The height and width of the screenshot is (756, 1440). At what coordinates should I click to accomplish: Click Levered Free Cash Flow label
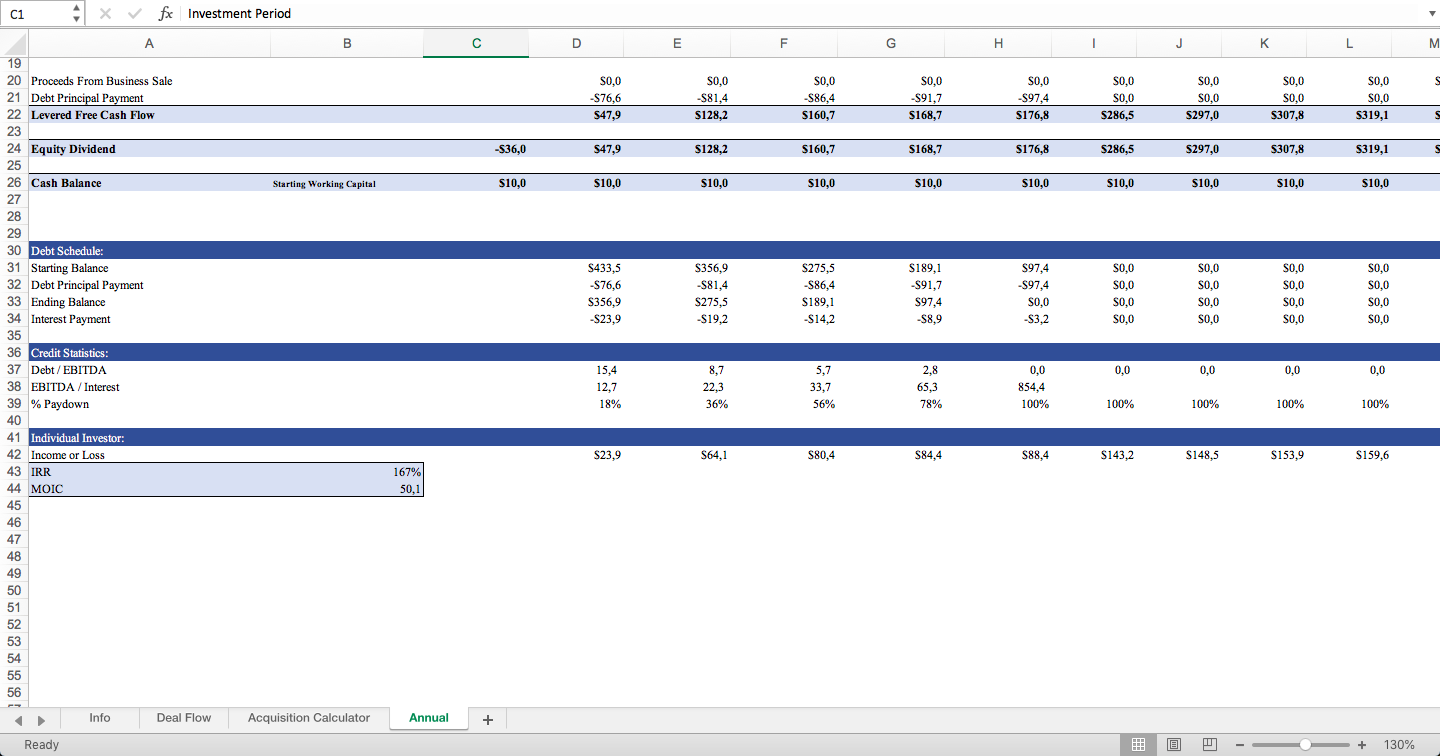[x=93, y=115]
